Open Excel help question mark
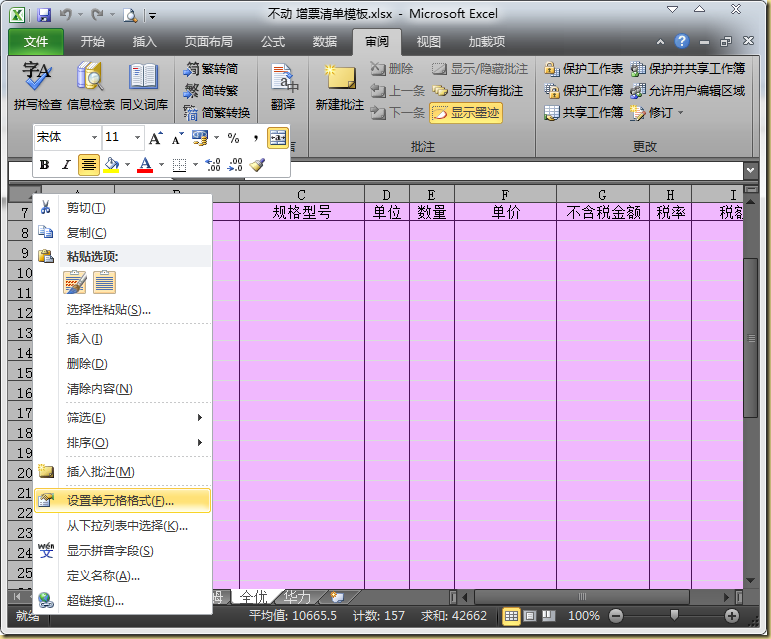The image size is (771, 639). click(x=682, y=41)
